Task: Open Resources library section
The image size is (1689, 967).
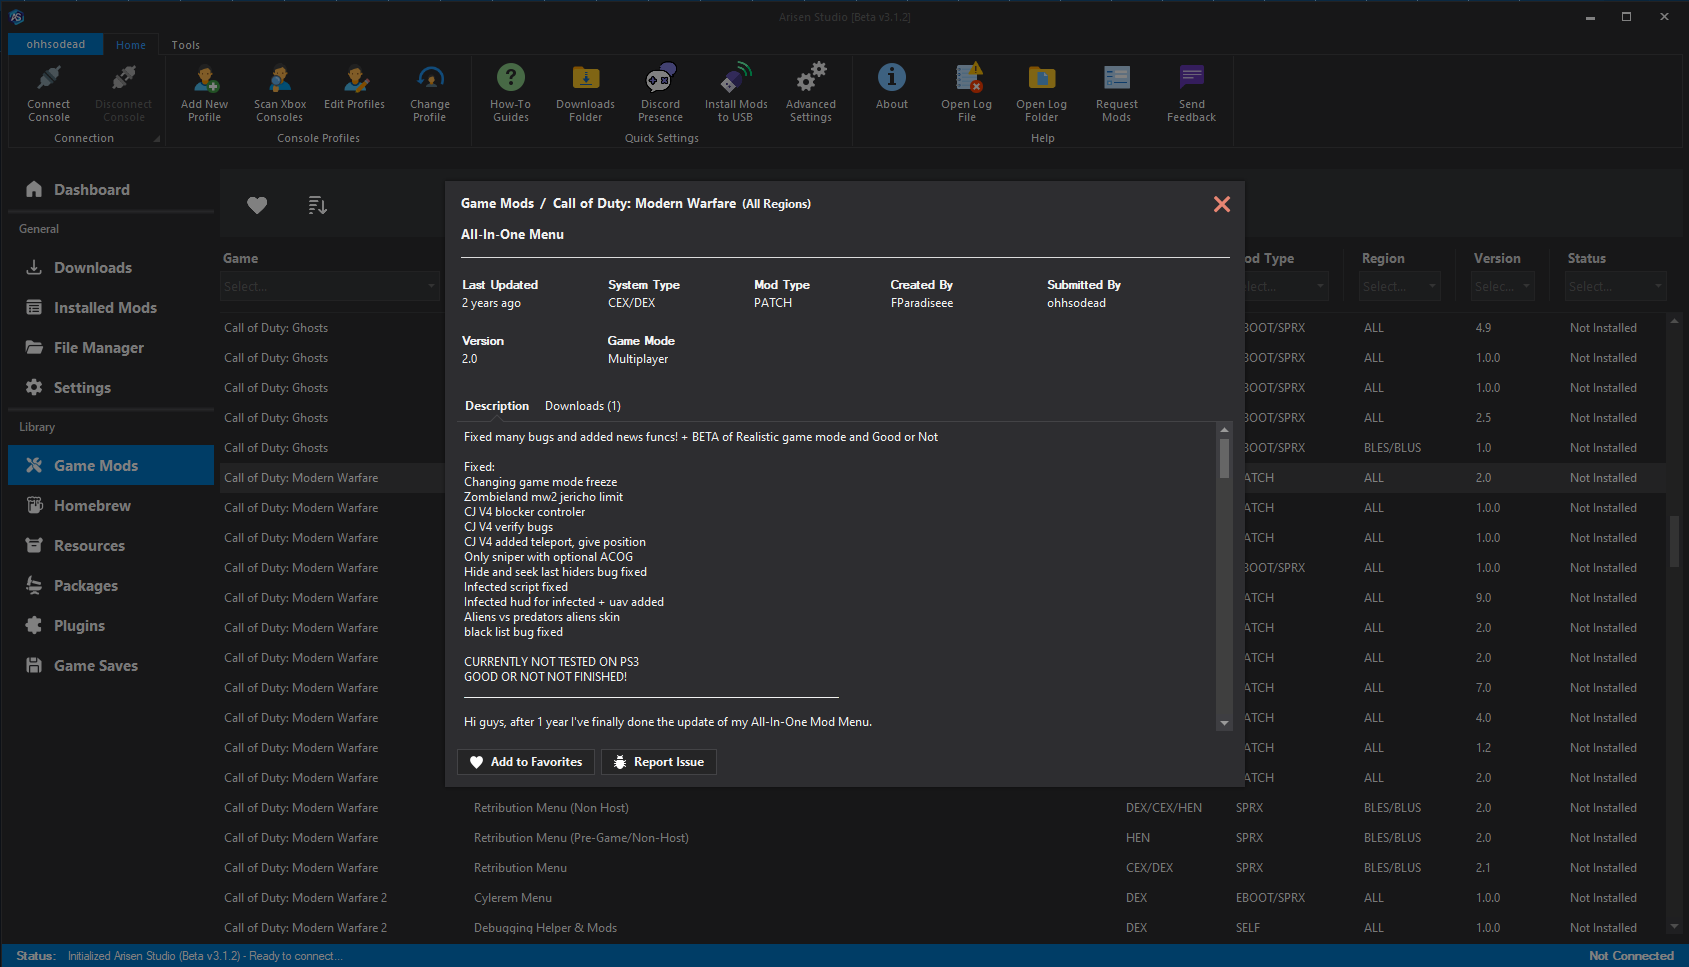Action: (111, 546)
